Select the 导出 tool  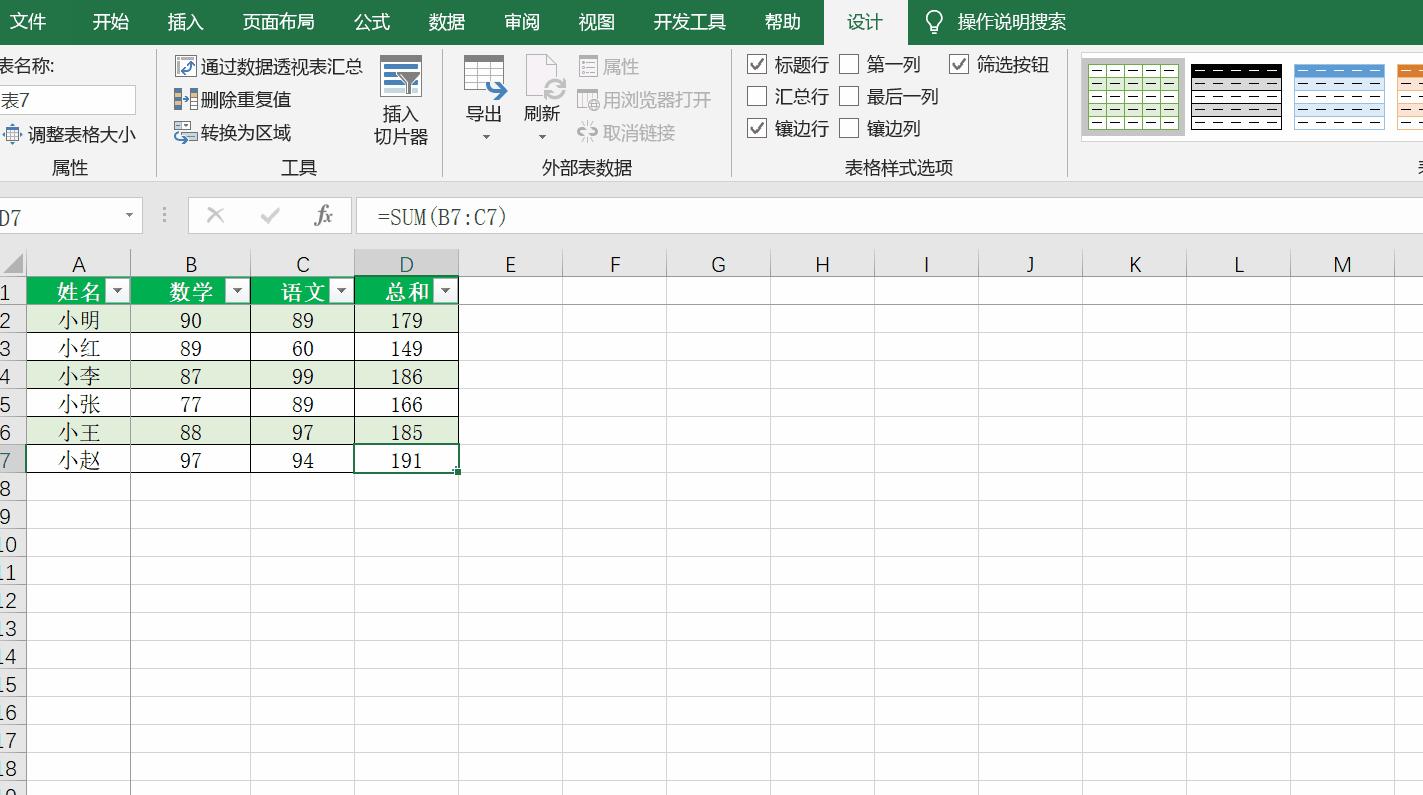tap(484, 95)
